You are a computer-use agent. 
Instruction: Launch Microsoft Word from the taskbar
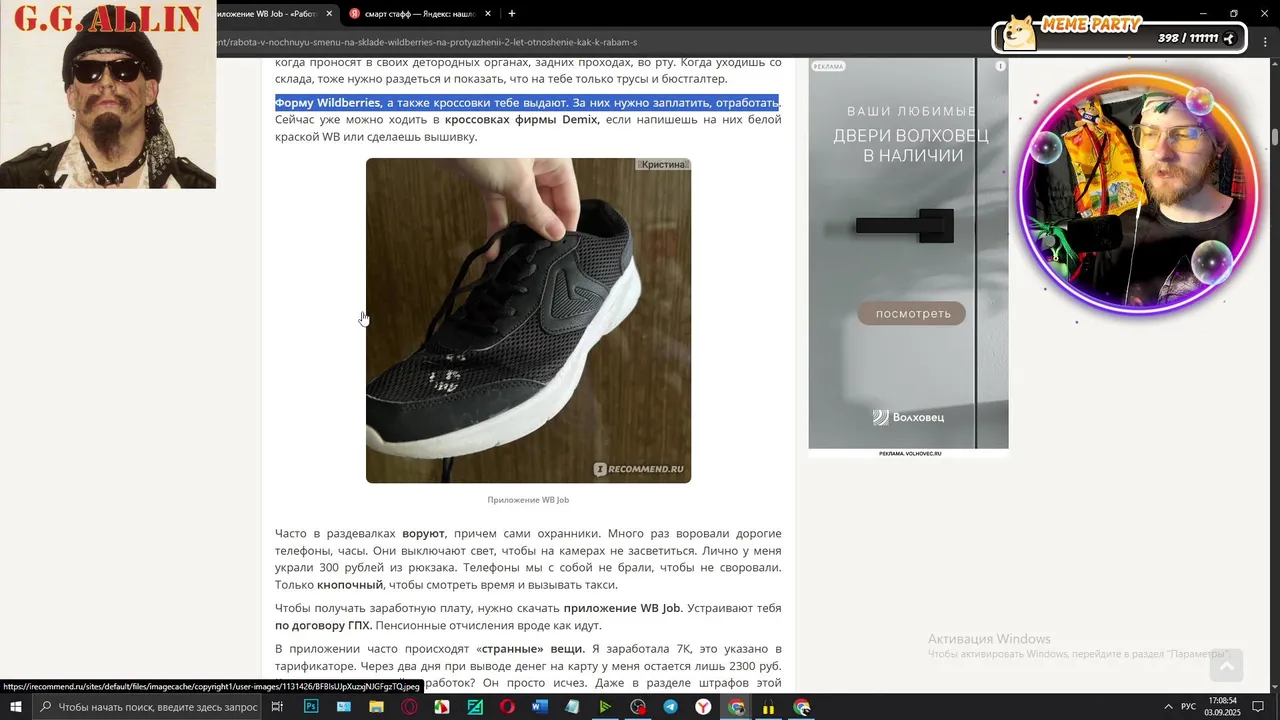(x=540, y=707)
